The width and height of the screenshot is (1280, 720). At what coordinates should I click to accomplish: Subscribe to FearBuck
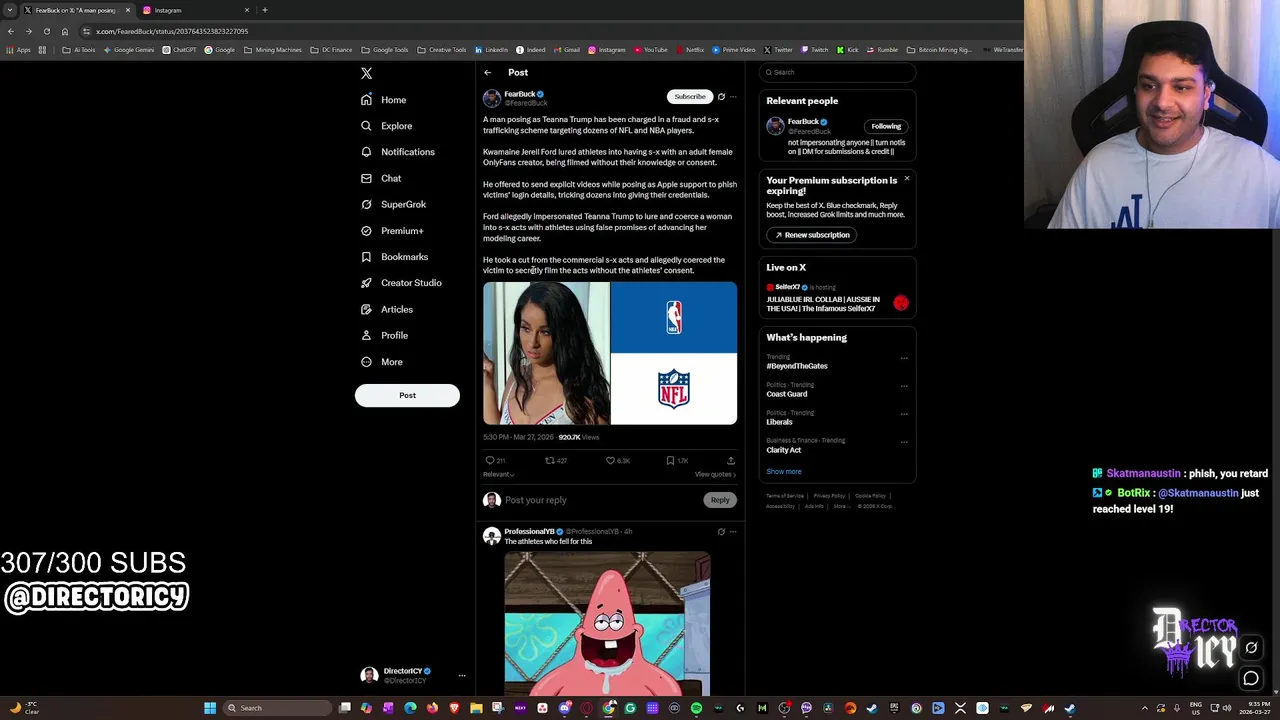pos(689,97)
